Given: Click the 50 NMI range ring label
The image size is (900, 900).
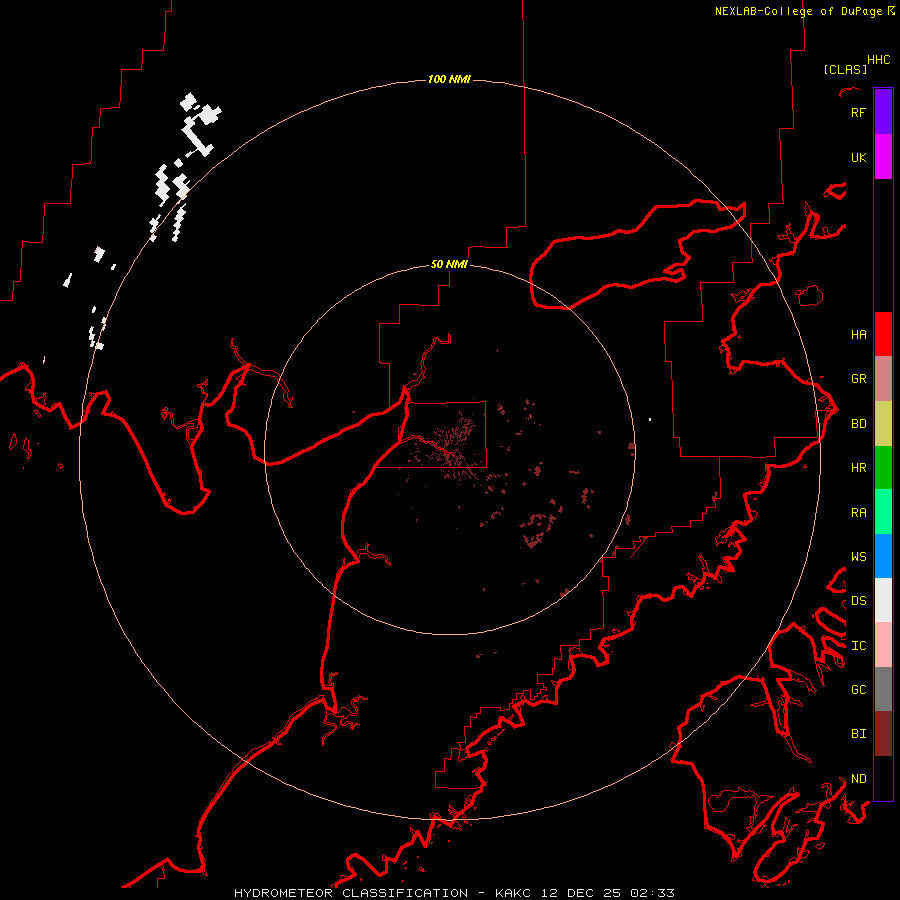Looking at the screenshot, I should click(449, 264).
